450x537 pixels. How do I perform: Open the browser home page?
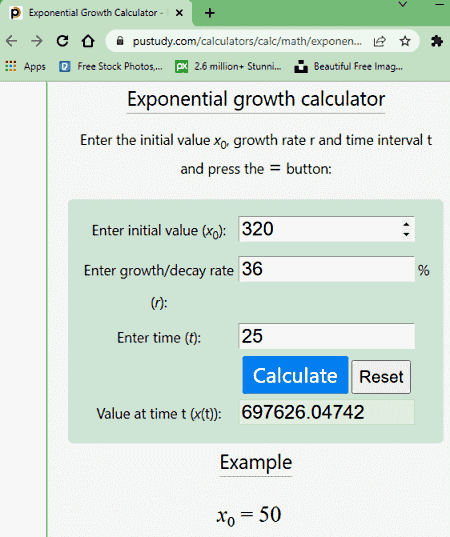pyautogui.click(x=88, y=41)
